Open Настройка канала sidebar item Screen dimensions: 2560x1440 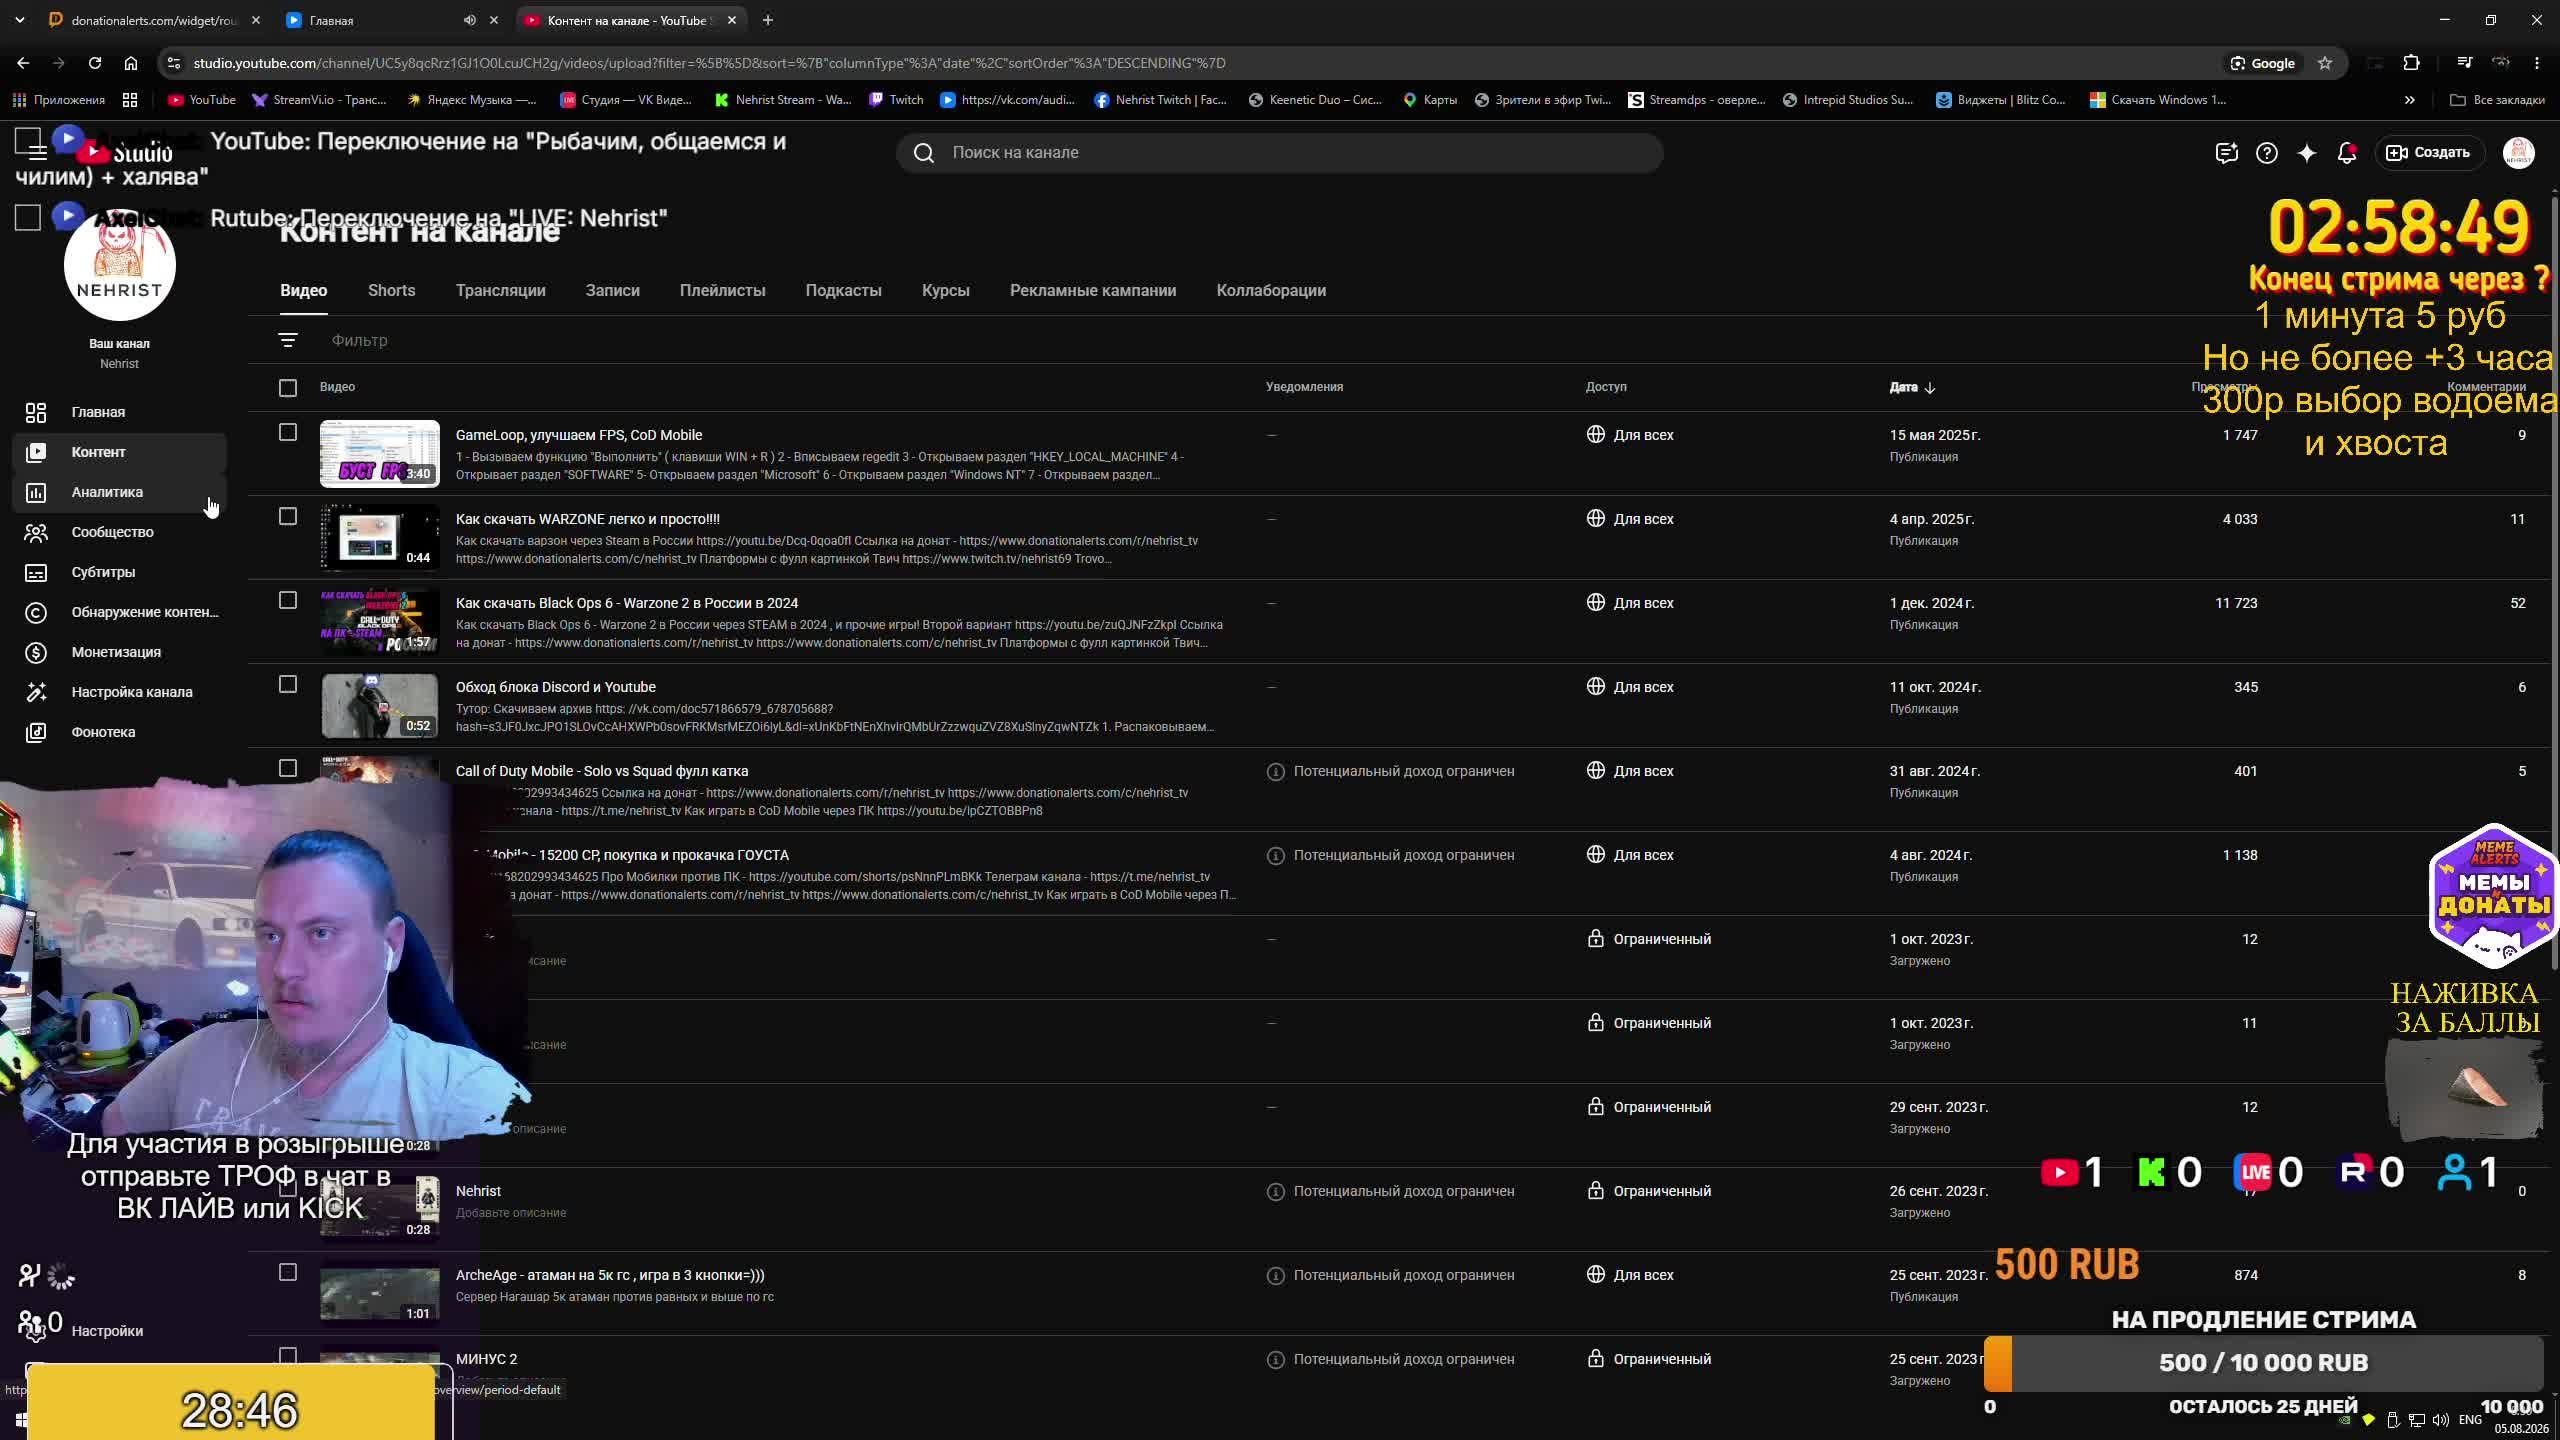pos(119,692)
